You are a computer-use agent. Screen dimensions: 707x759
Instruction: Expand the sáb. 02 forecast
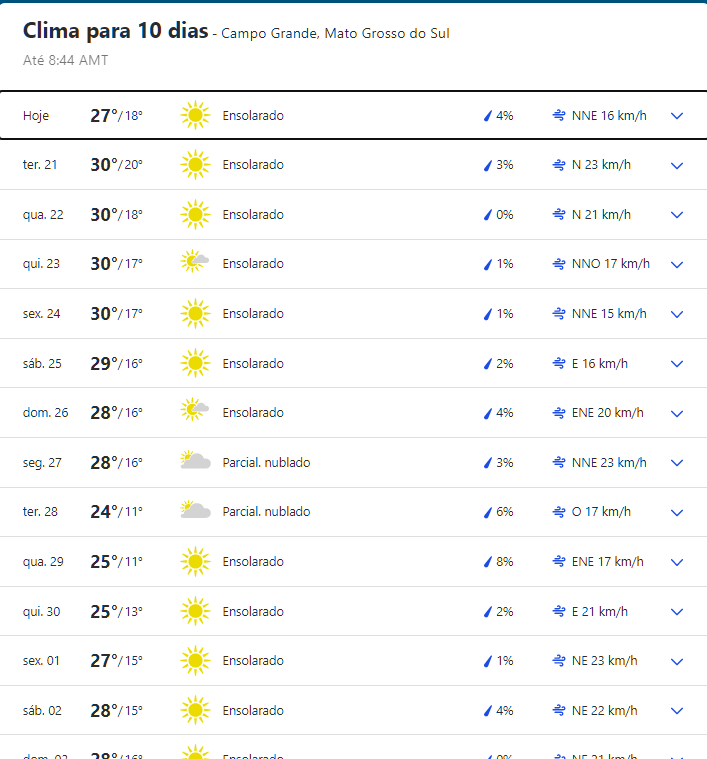point(677,711)
